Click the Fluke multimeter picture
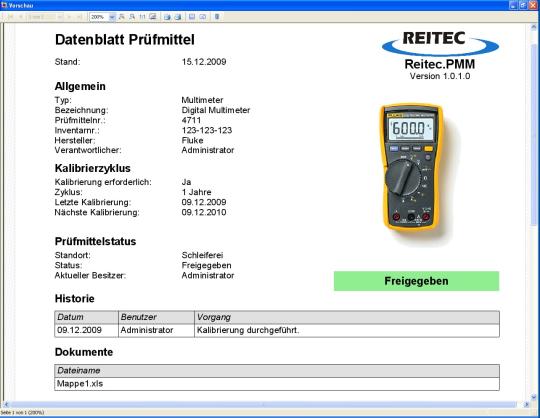The height and width of the screenshot is (418, 540). click(411, 167)
